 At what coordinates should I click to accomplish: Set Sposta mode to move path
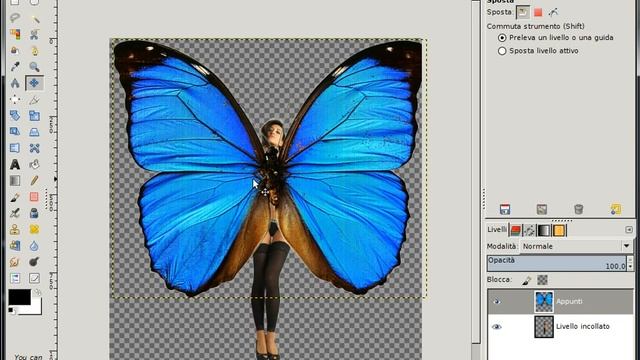553,13
